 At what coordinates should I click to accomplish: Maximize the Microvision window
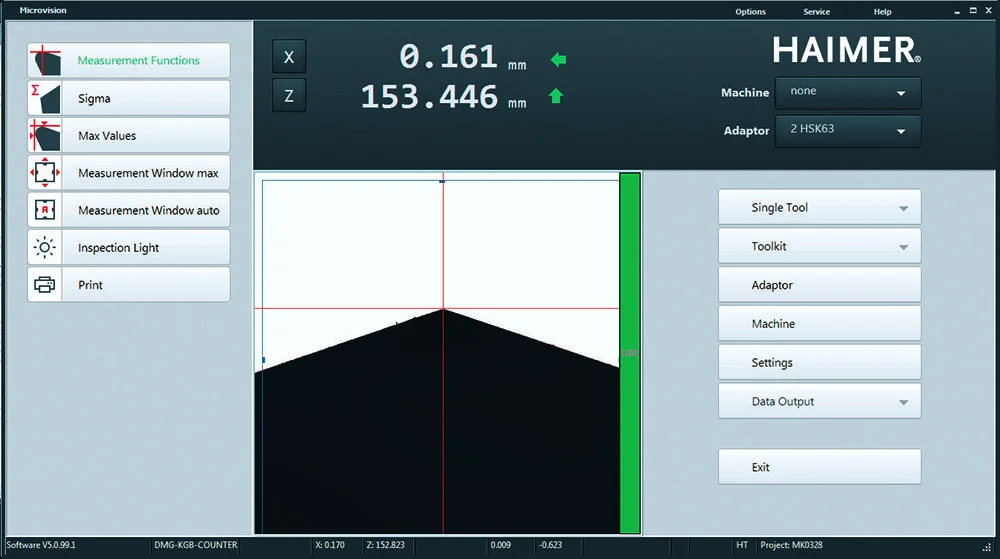pos(973,11)
